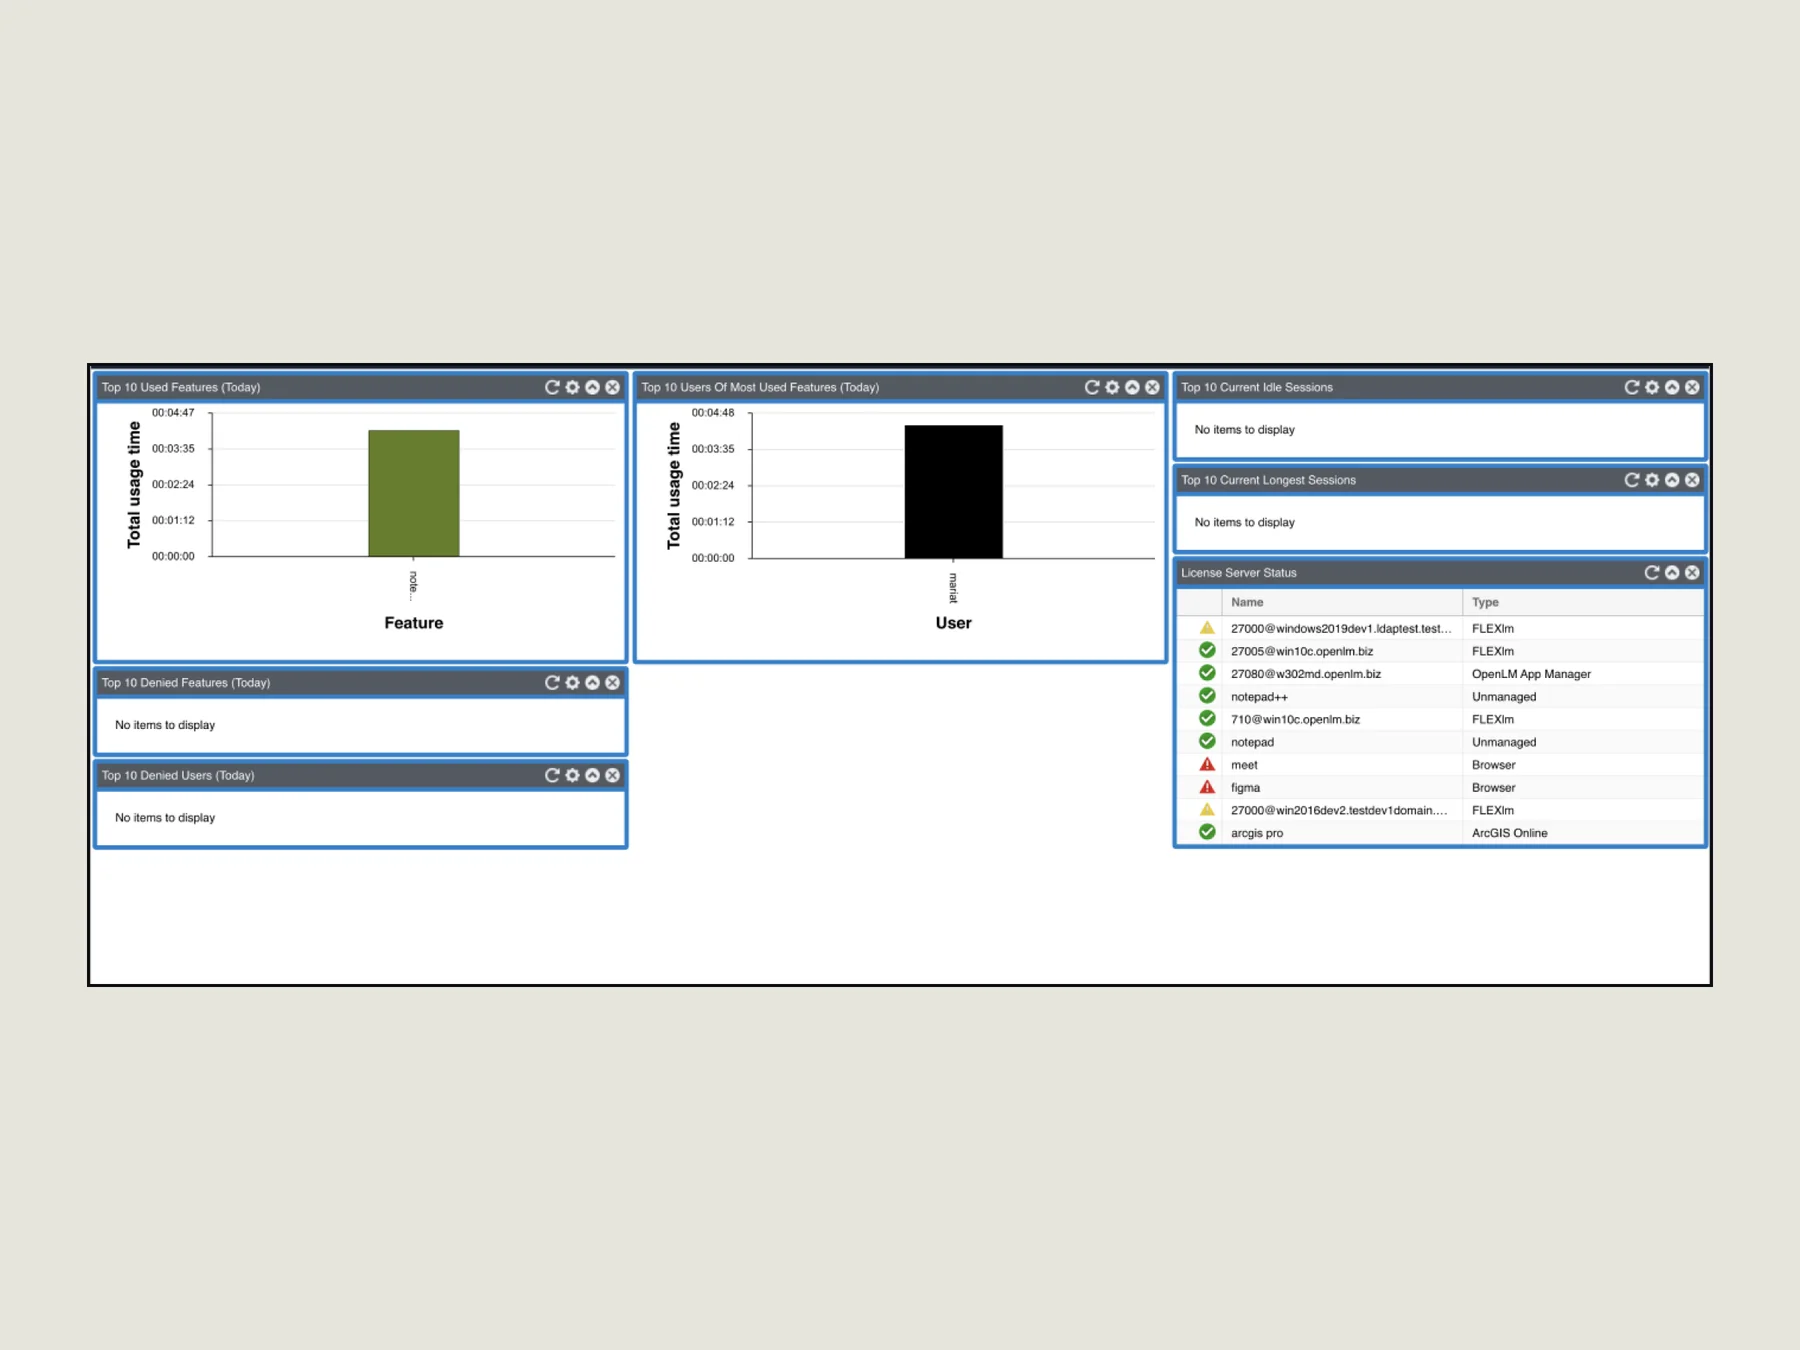Open settings of Top 10 Denied Features widget
Screen dimensions: 1800x1350
[x=572, y=683]
